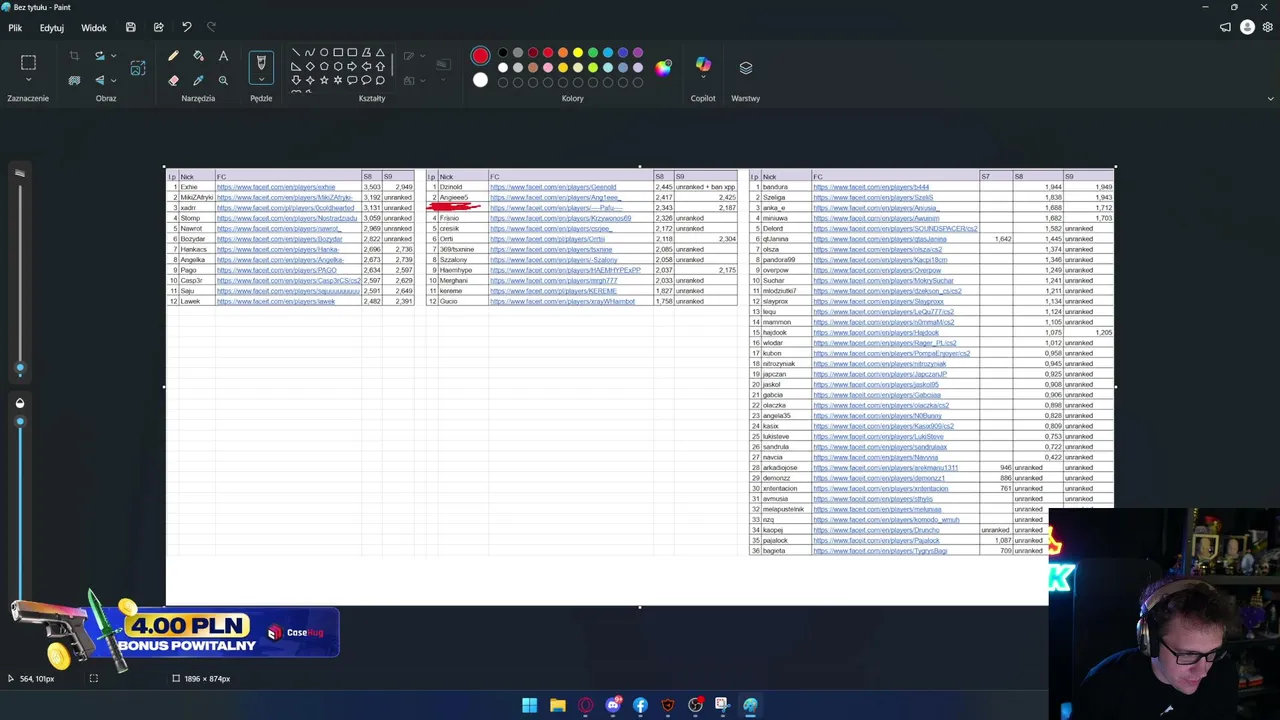Choose the Line shape
This screenshot has height=720, width=1280.
[295, 52]
